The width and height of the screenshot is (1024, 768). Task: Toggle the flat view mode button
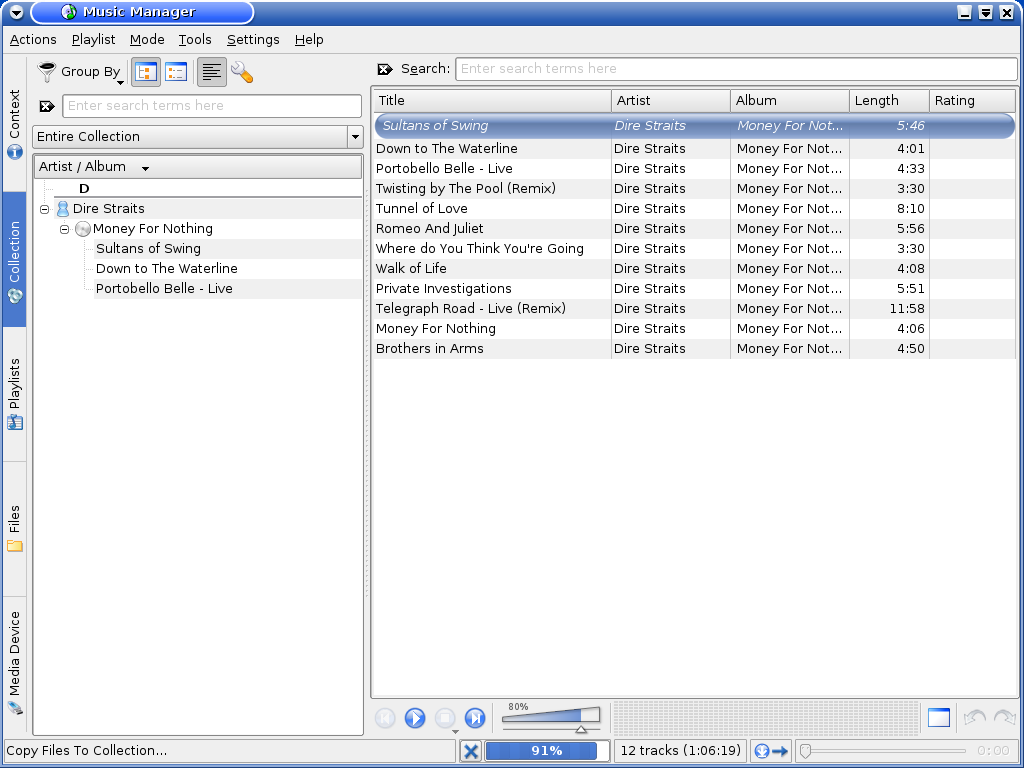tap(176, 72)
